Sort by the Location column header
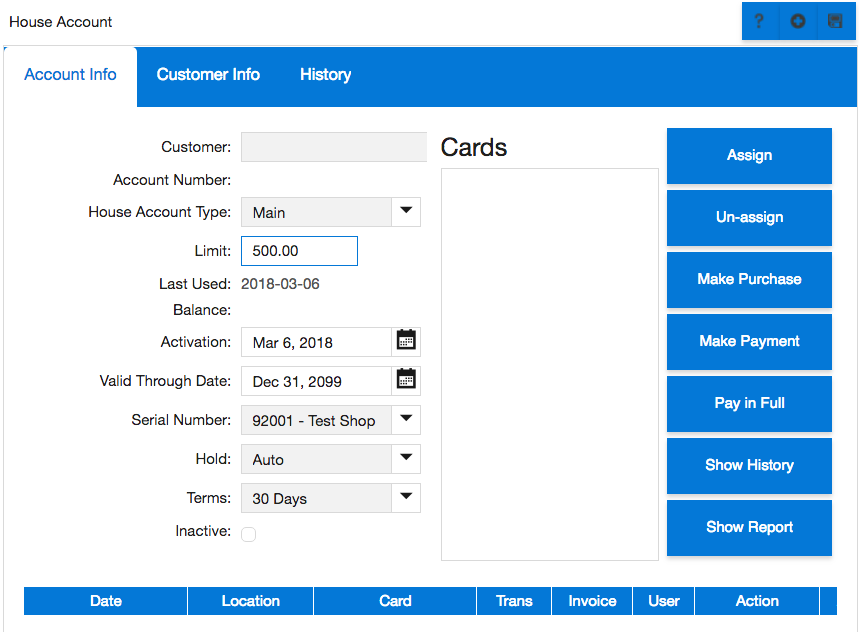The height and width of the screenshot is (632, 859). (x=250, y=601)
